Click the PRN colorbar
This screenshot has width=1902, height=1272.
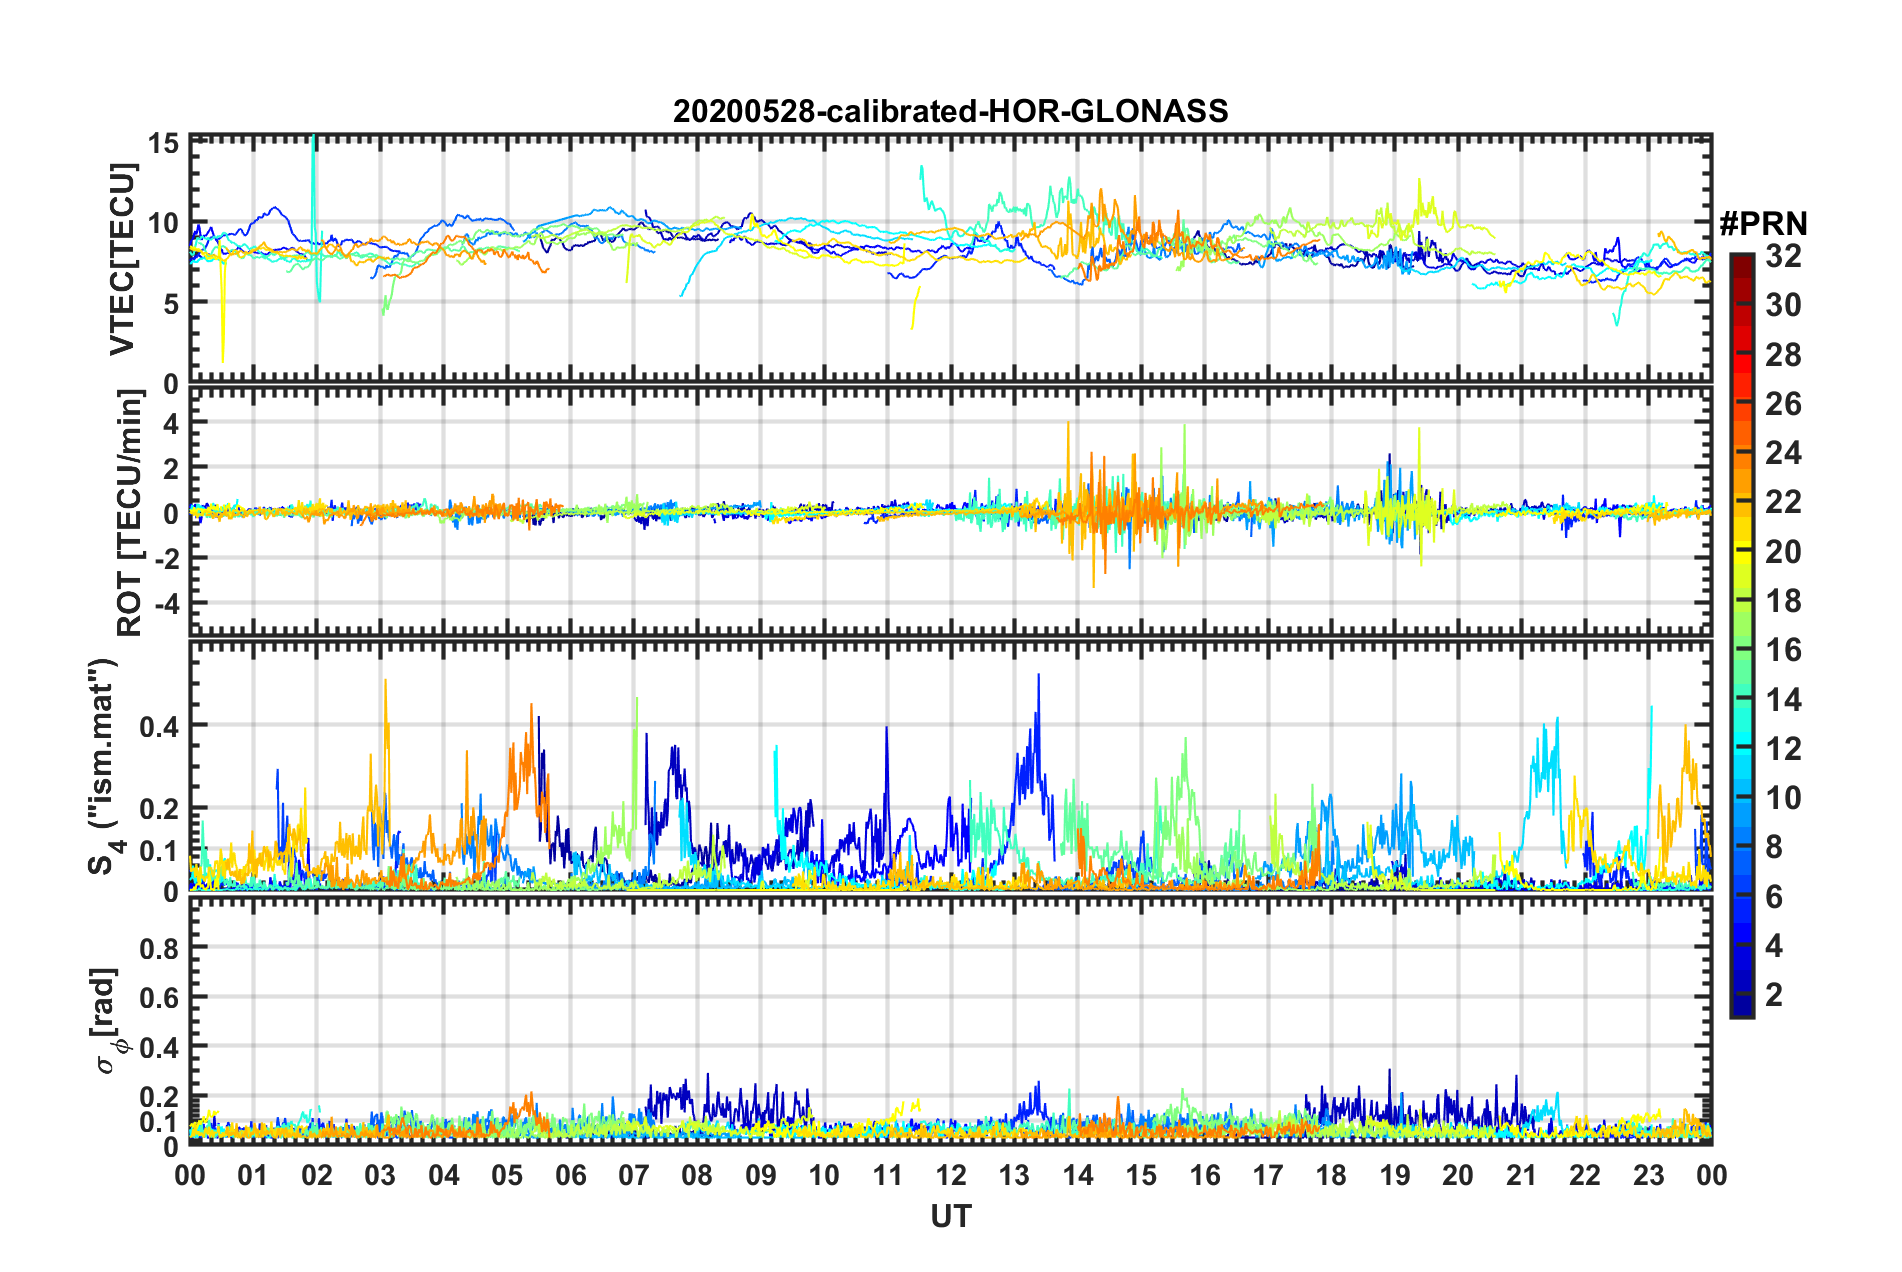tap(1741, 635)
